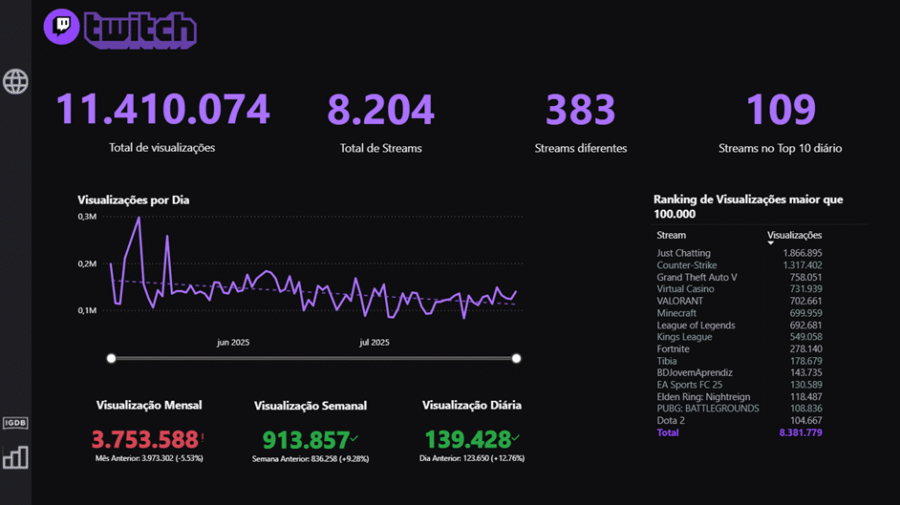Image resolution: width=900 pixels, height=505 pixels.
Task: Select right handle of date range slider
Action: [516, 358]
